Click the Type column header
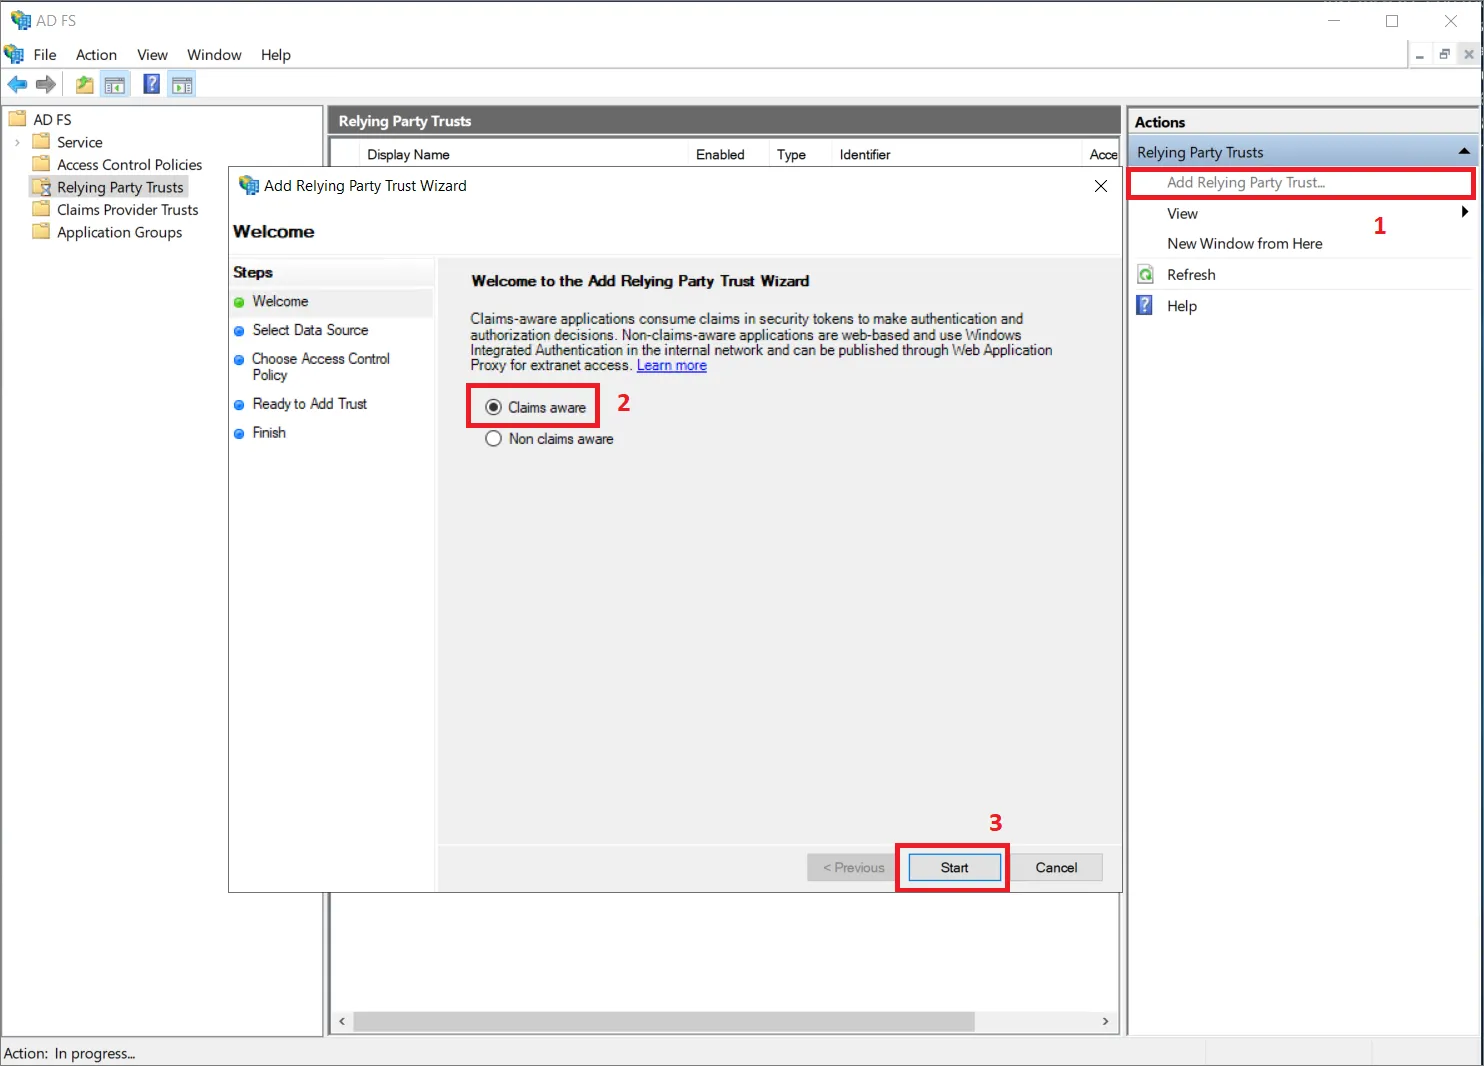This screenshot has width=1484, height=1066. tap(791, 154)
